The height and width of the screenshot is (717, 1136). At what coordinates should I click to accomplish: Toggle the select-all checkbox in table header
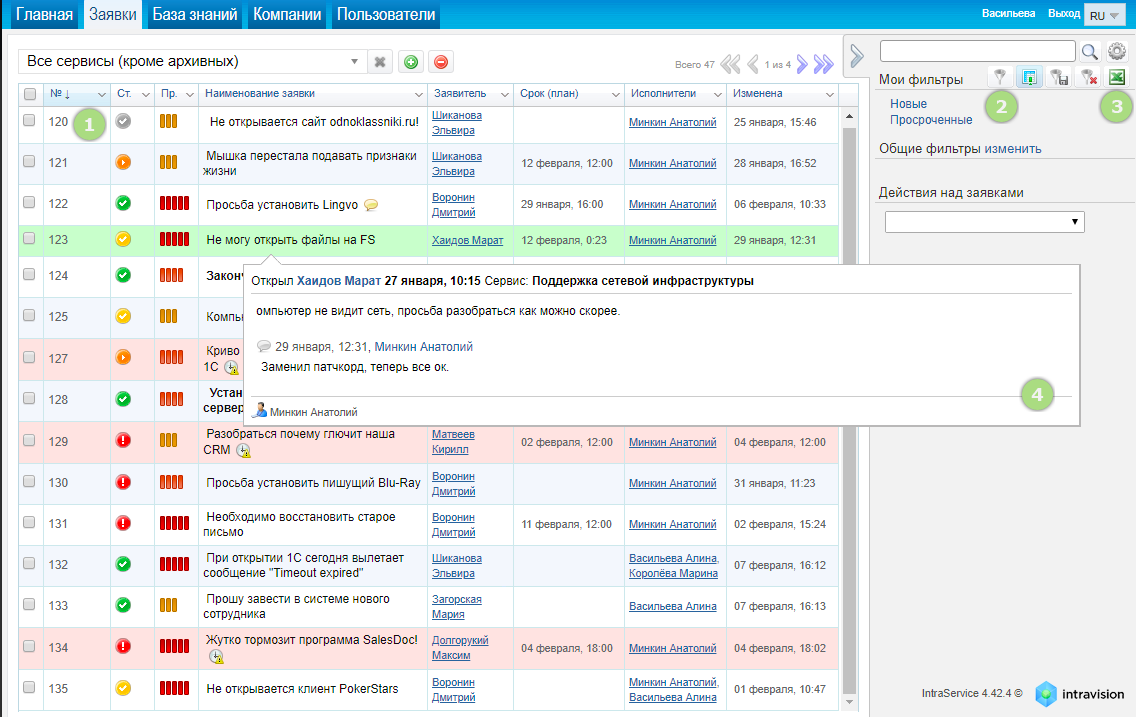pos(29,94)
